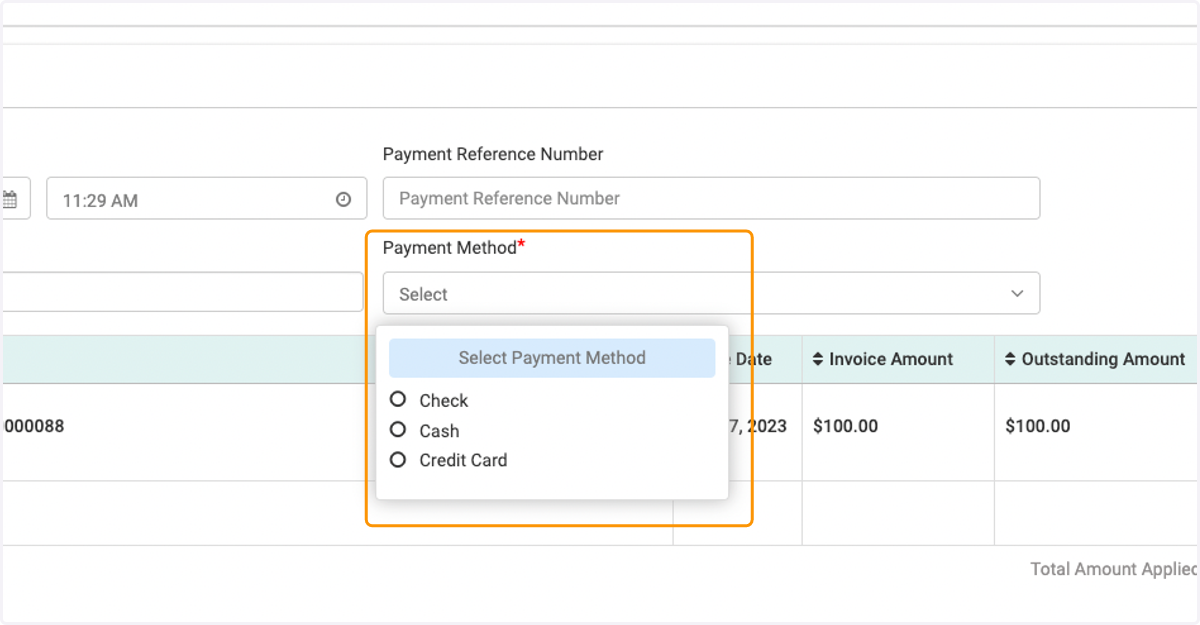Click the Payment Method dropdown chevron arrow
1200x625 pixels.
(1017, 294)
